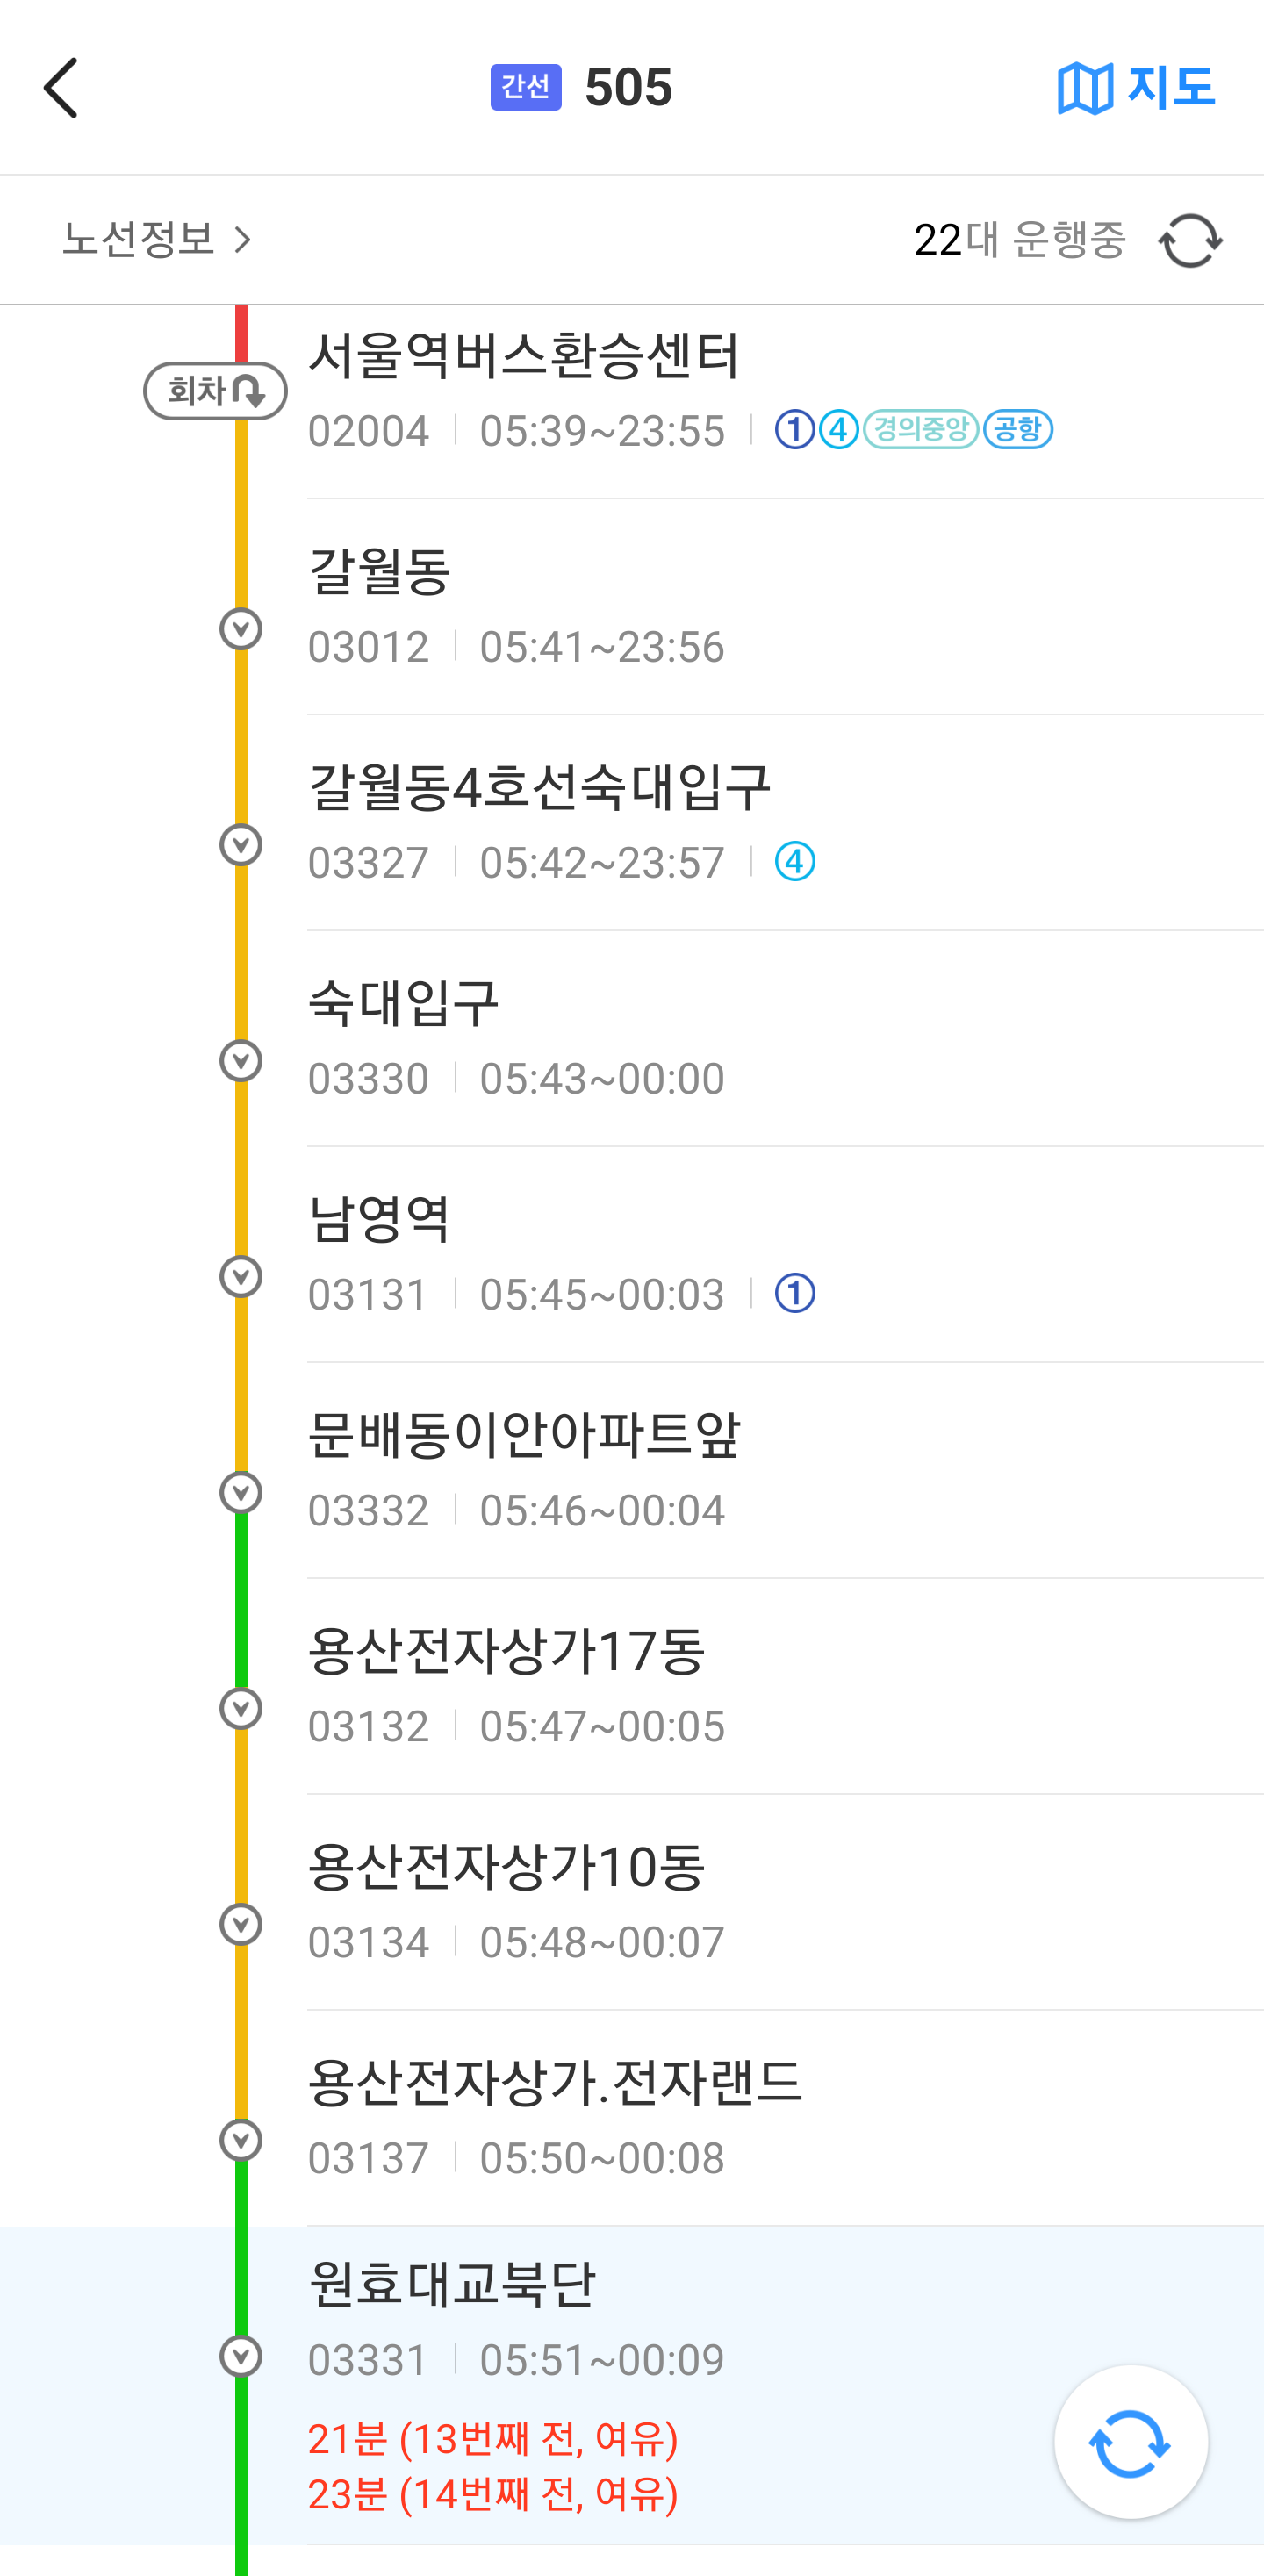Tap the 간선 505 route title
The width and height of the screenshot is (1264, 2576).
click(582, 88)
